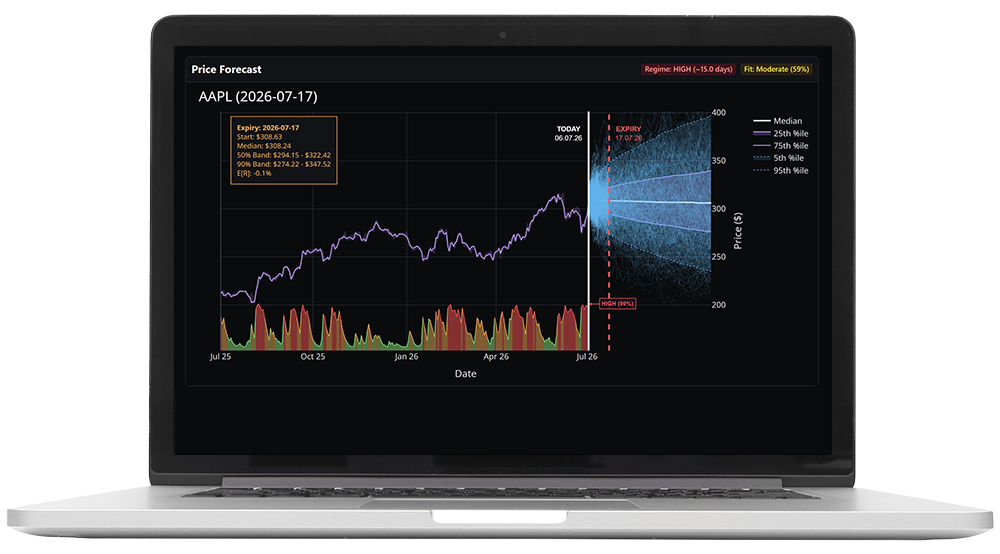The width and height of the screenshot is (1000, 554).
Task: Click the AAPL (2026-07-17) chart title
Action: point(258,96)
